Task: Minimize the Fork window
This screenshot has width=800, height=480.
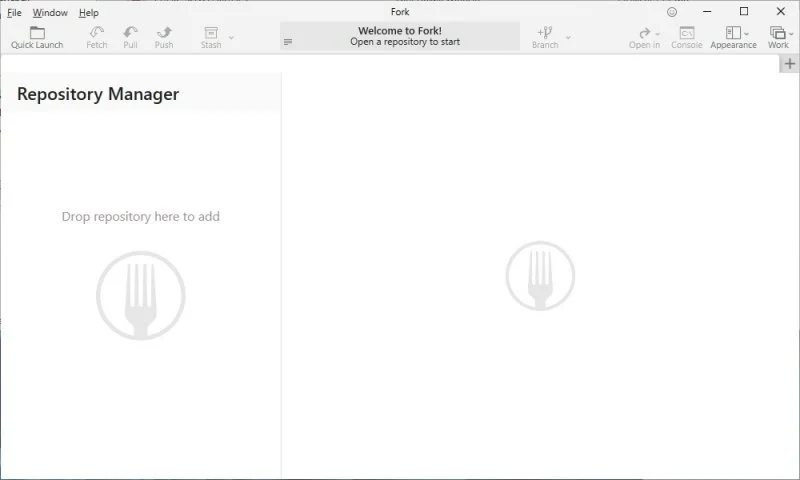Action: pos(707,11)
